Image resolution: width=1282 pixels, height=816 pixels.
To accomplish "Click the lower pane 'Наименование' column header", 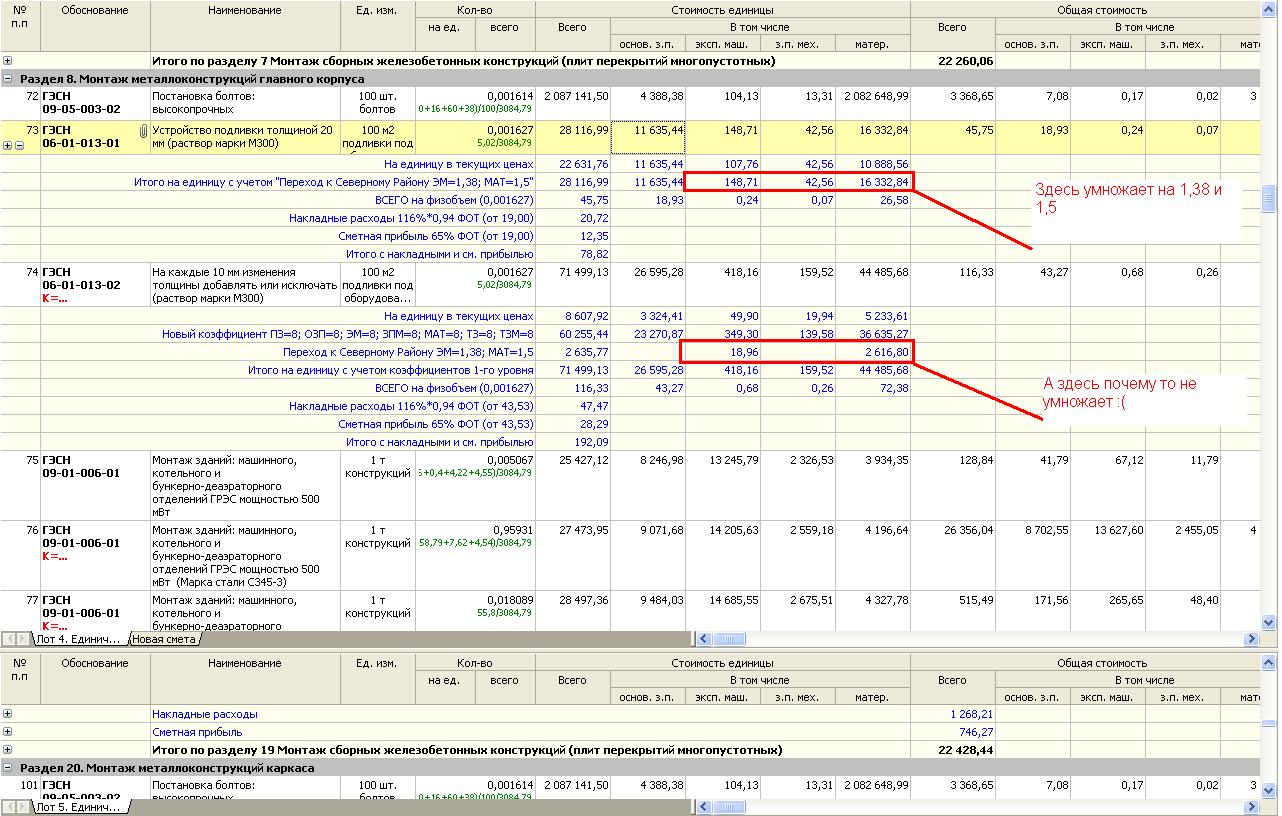I will point(245,680).
